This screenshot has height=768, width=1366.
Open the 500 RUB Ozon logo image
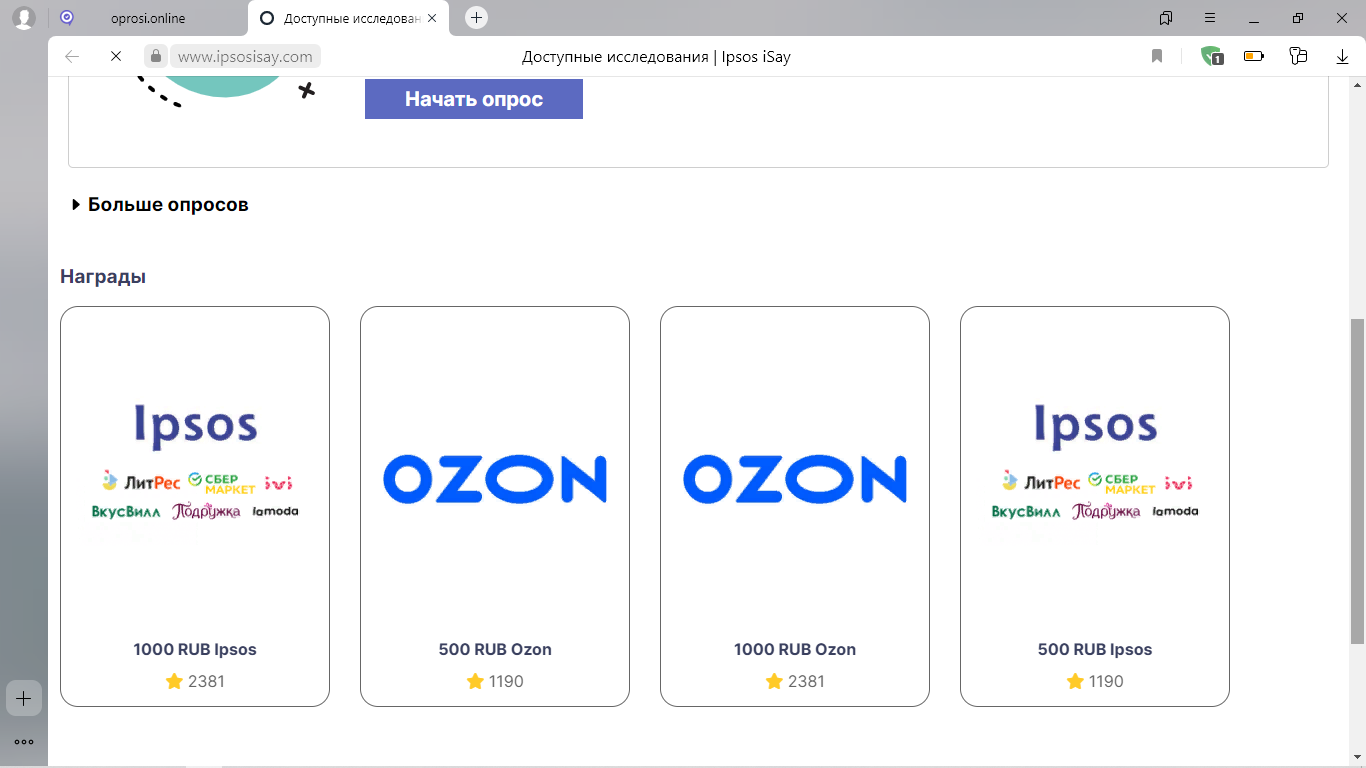(495, 479)
